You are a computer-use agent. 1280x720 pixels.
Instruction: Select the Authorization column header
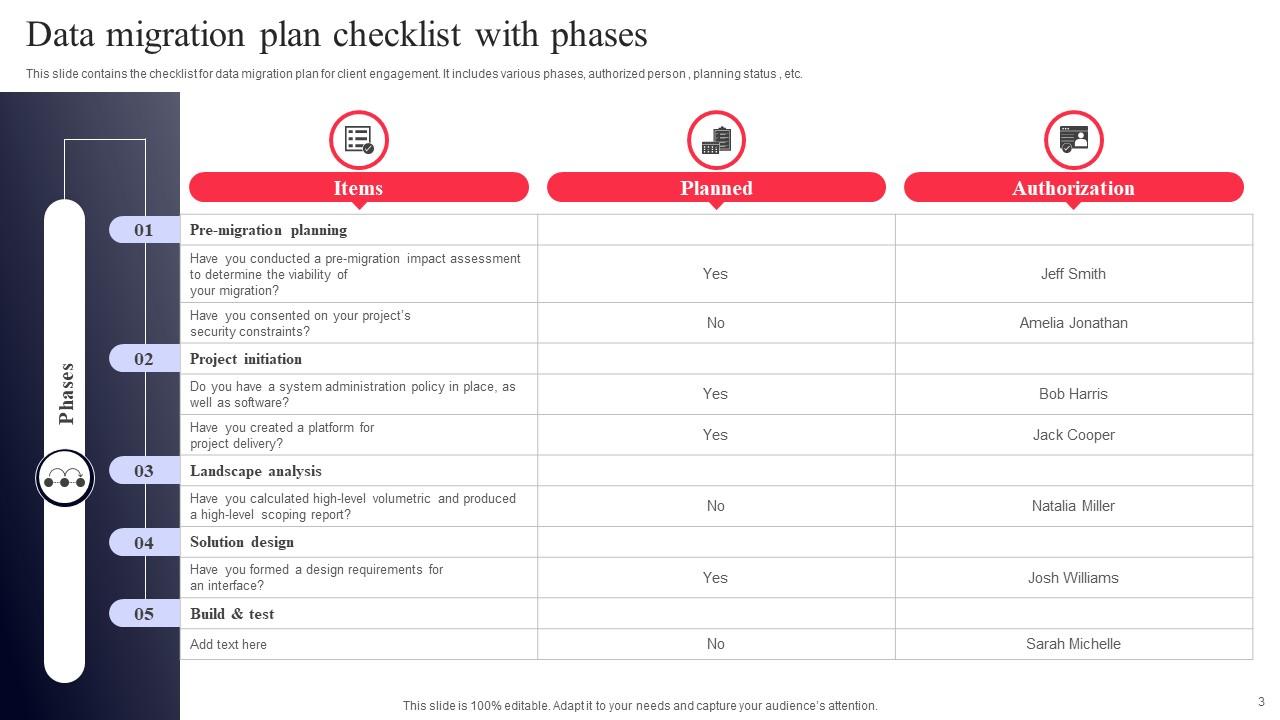click(1073, 188)
